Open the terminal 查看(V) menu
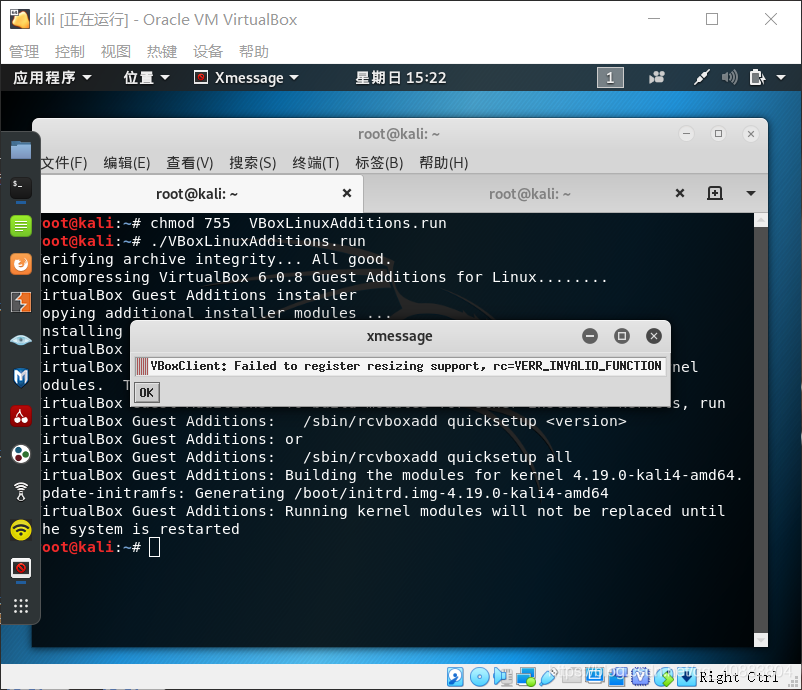 coord(190,163)
